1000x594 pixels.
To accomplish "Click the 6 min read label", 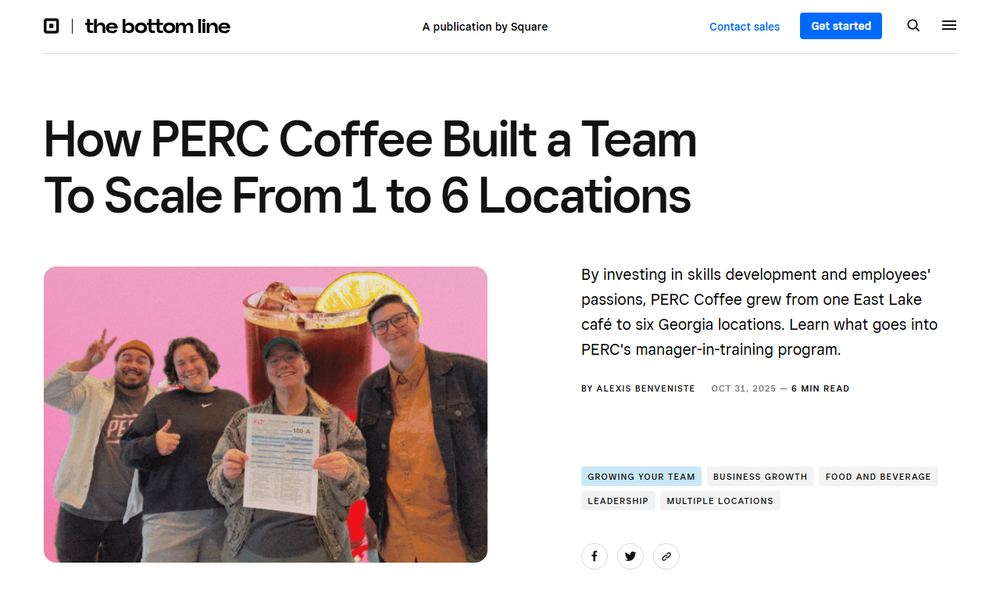I will [820, 389].
